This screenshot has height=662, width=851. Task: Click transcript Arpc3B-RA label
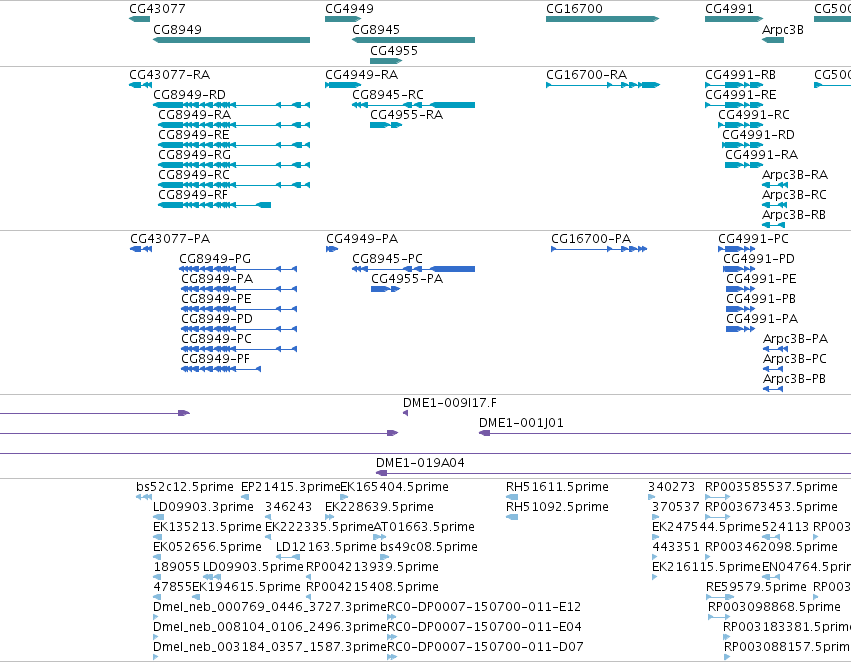coord(795,175)
